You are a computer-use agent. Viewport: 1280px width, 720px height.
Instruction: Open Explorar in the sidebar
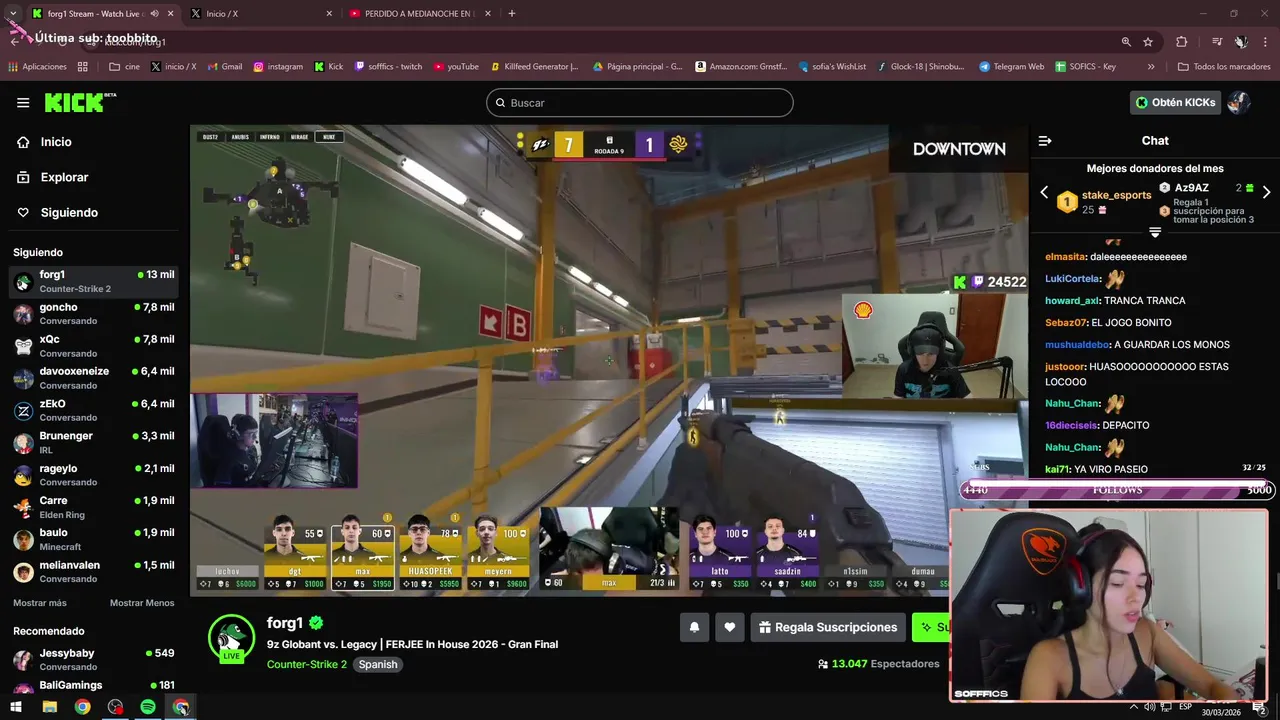click(x=64, y=177)
